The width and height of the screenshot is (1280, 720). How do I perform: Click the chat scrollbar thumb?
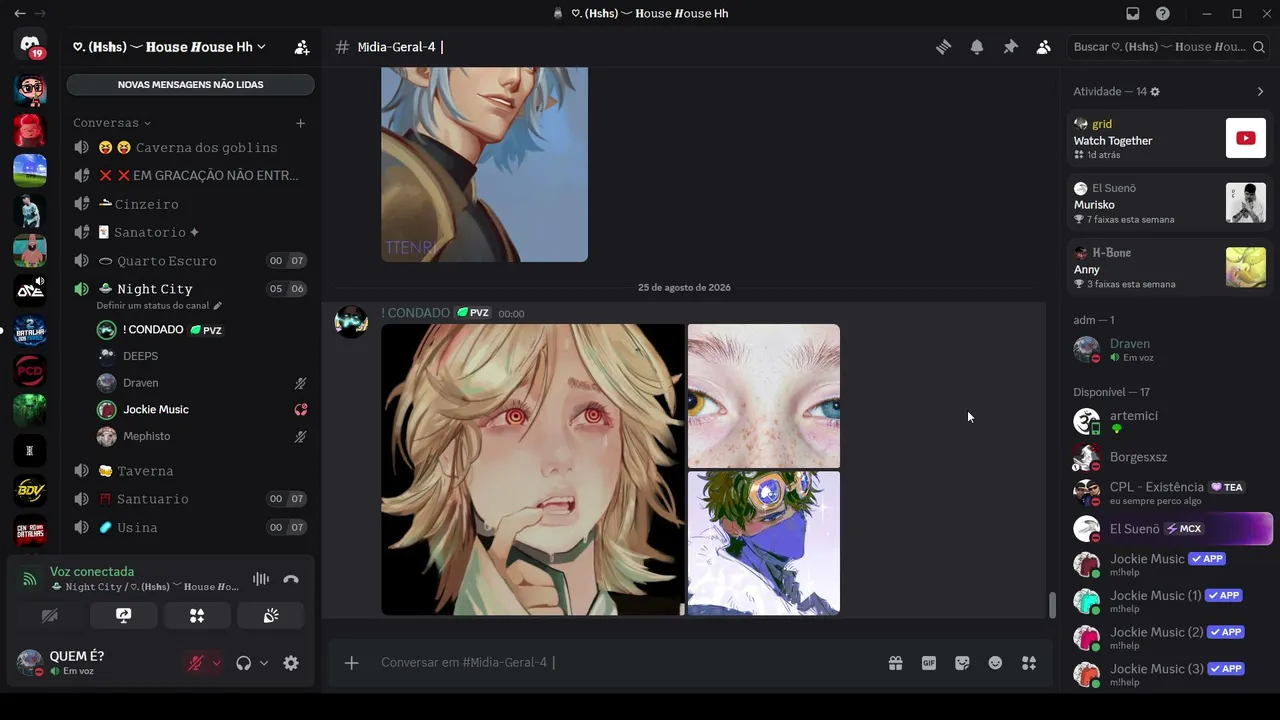(1051, 605)
